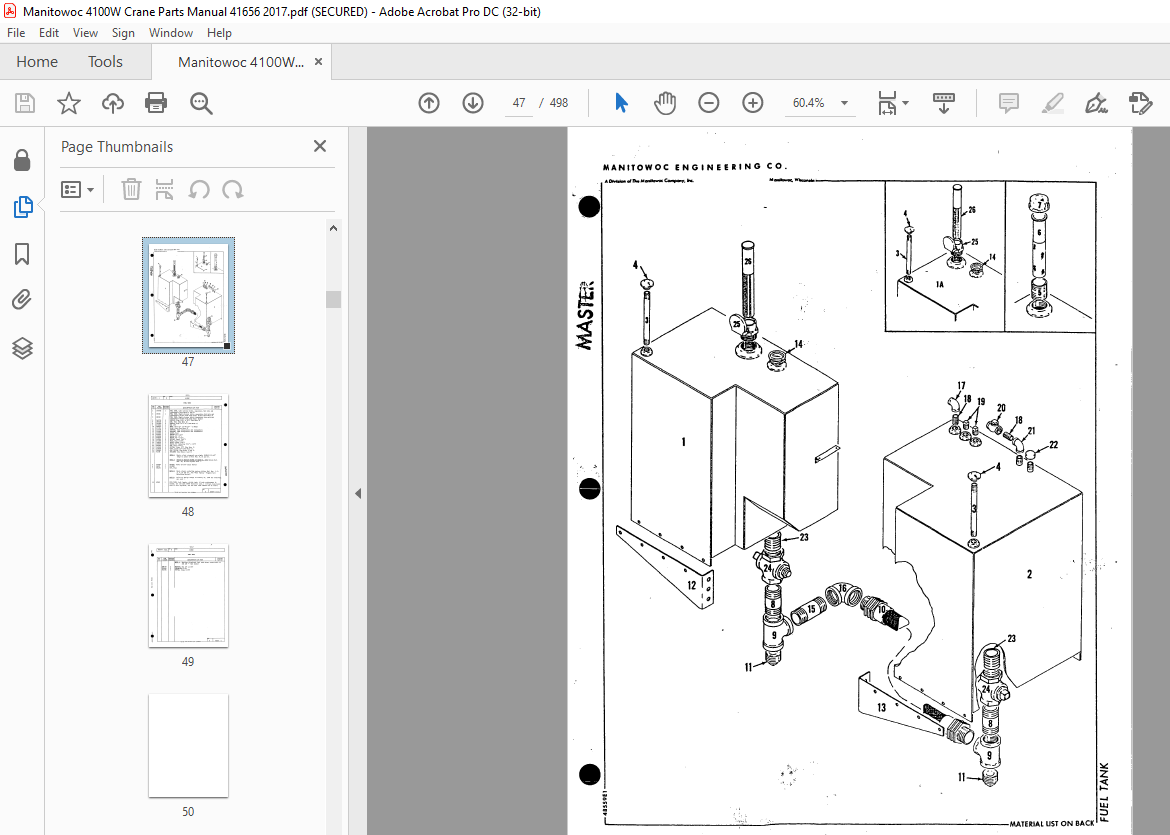
Task: Click the stamp/send for review icon
Action: [x=1140, y=103]
